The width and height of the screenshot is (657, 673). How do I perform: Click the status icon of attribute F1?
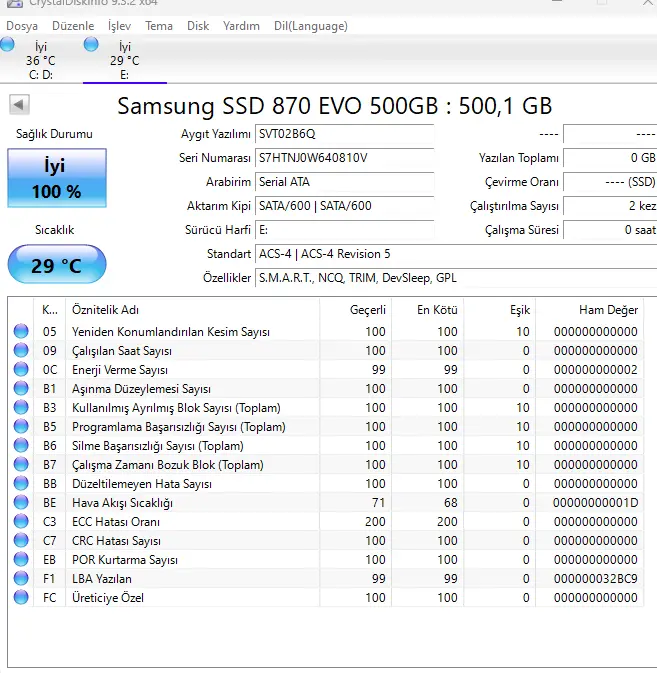(x=21, y=578)
